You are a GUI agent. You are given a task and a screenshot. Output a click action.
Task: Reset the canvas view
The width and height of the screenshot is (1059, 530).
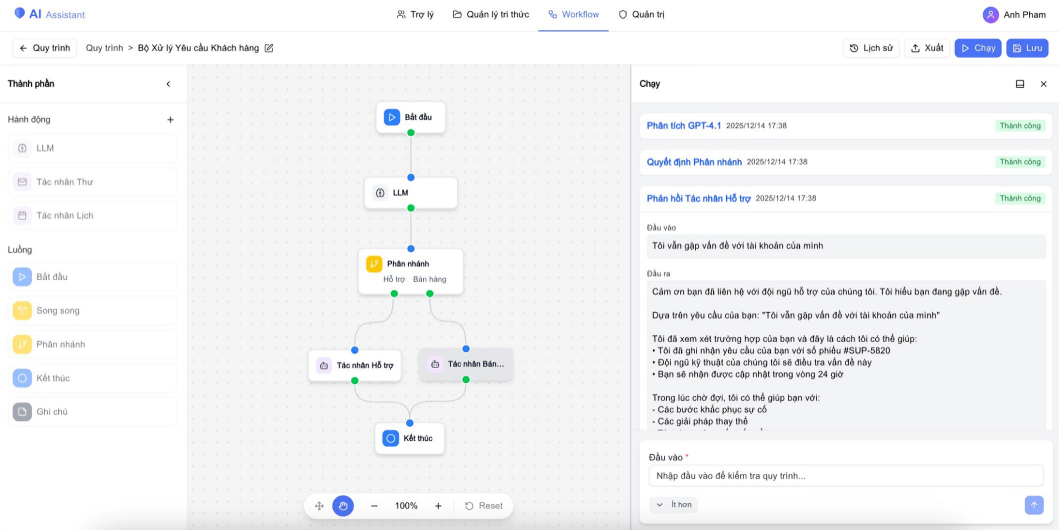pos(484,506)
